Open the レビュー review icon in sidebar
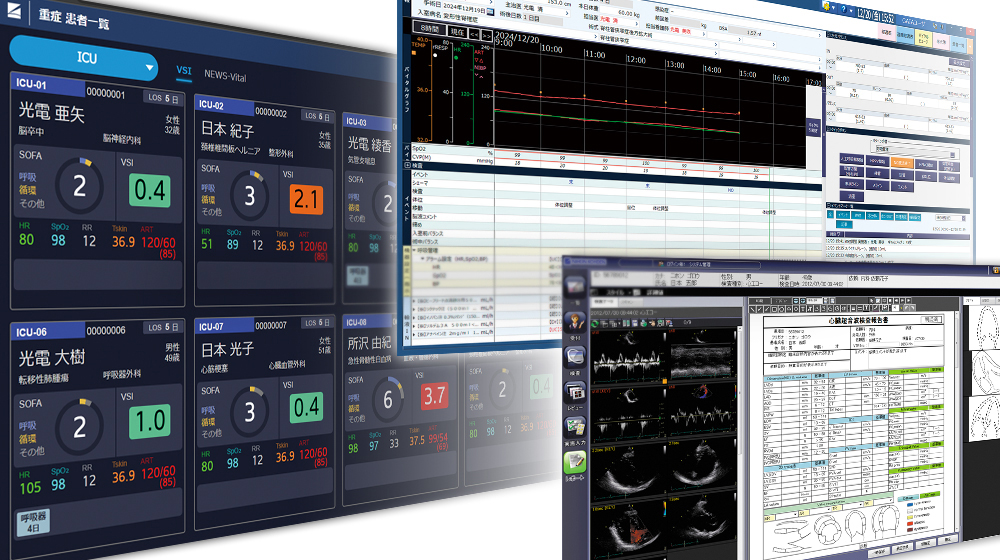This screenshot has width=1000, height=560. [x=575, y=392]
